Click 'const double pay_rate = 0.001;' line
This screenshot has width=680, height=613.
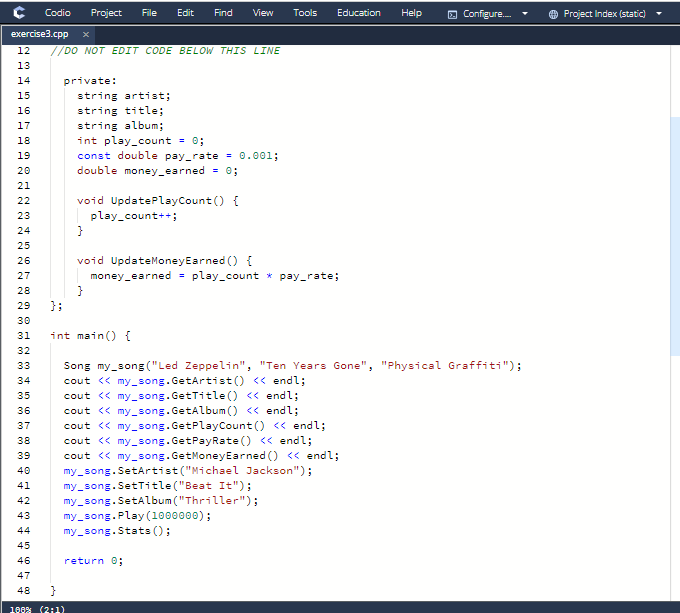point(178,156)
